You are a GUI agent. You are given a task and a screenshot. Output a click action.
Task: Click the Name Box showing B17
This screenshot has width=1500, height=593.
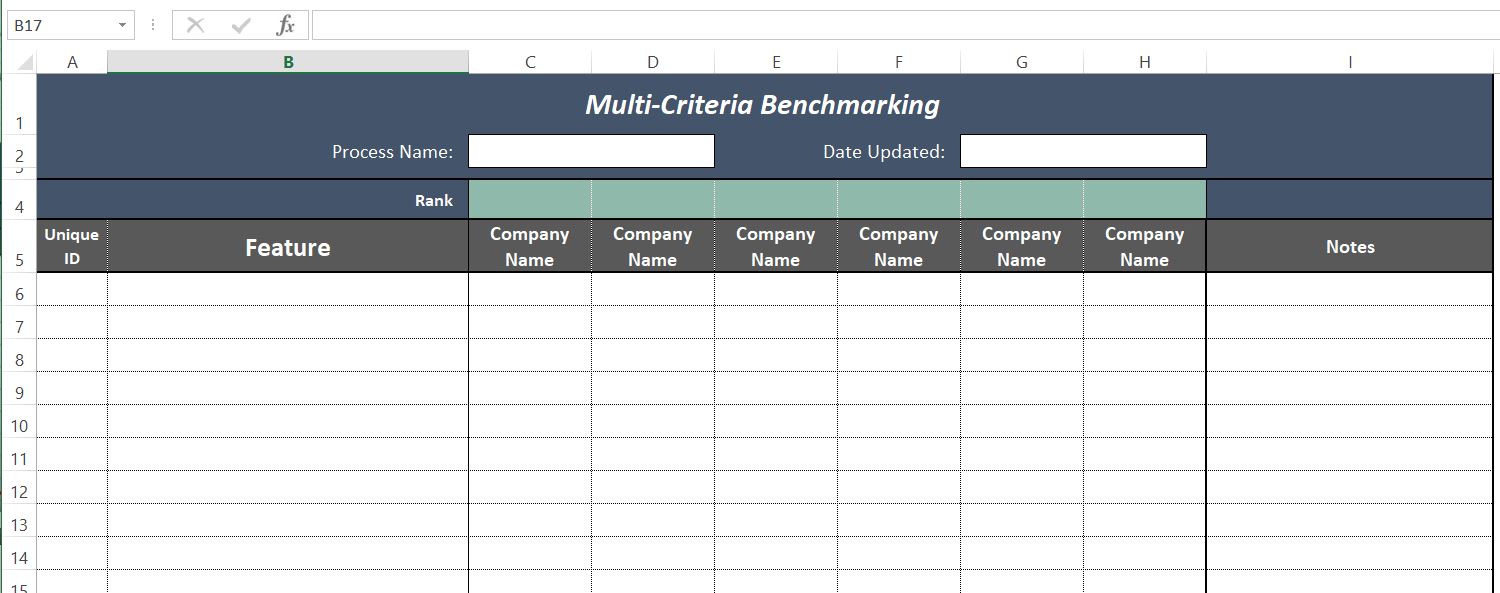point(60,26)
